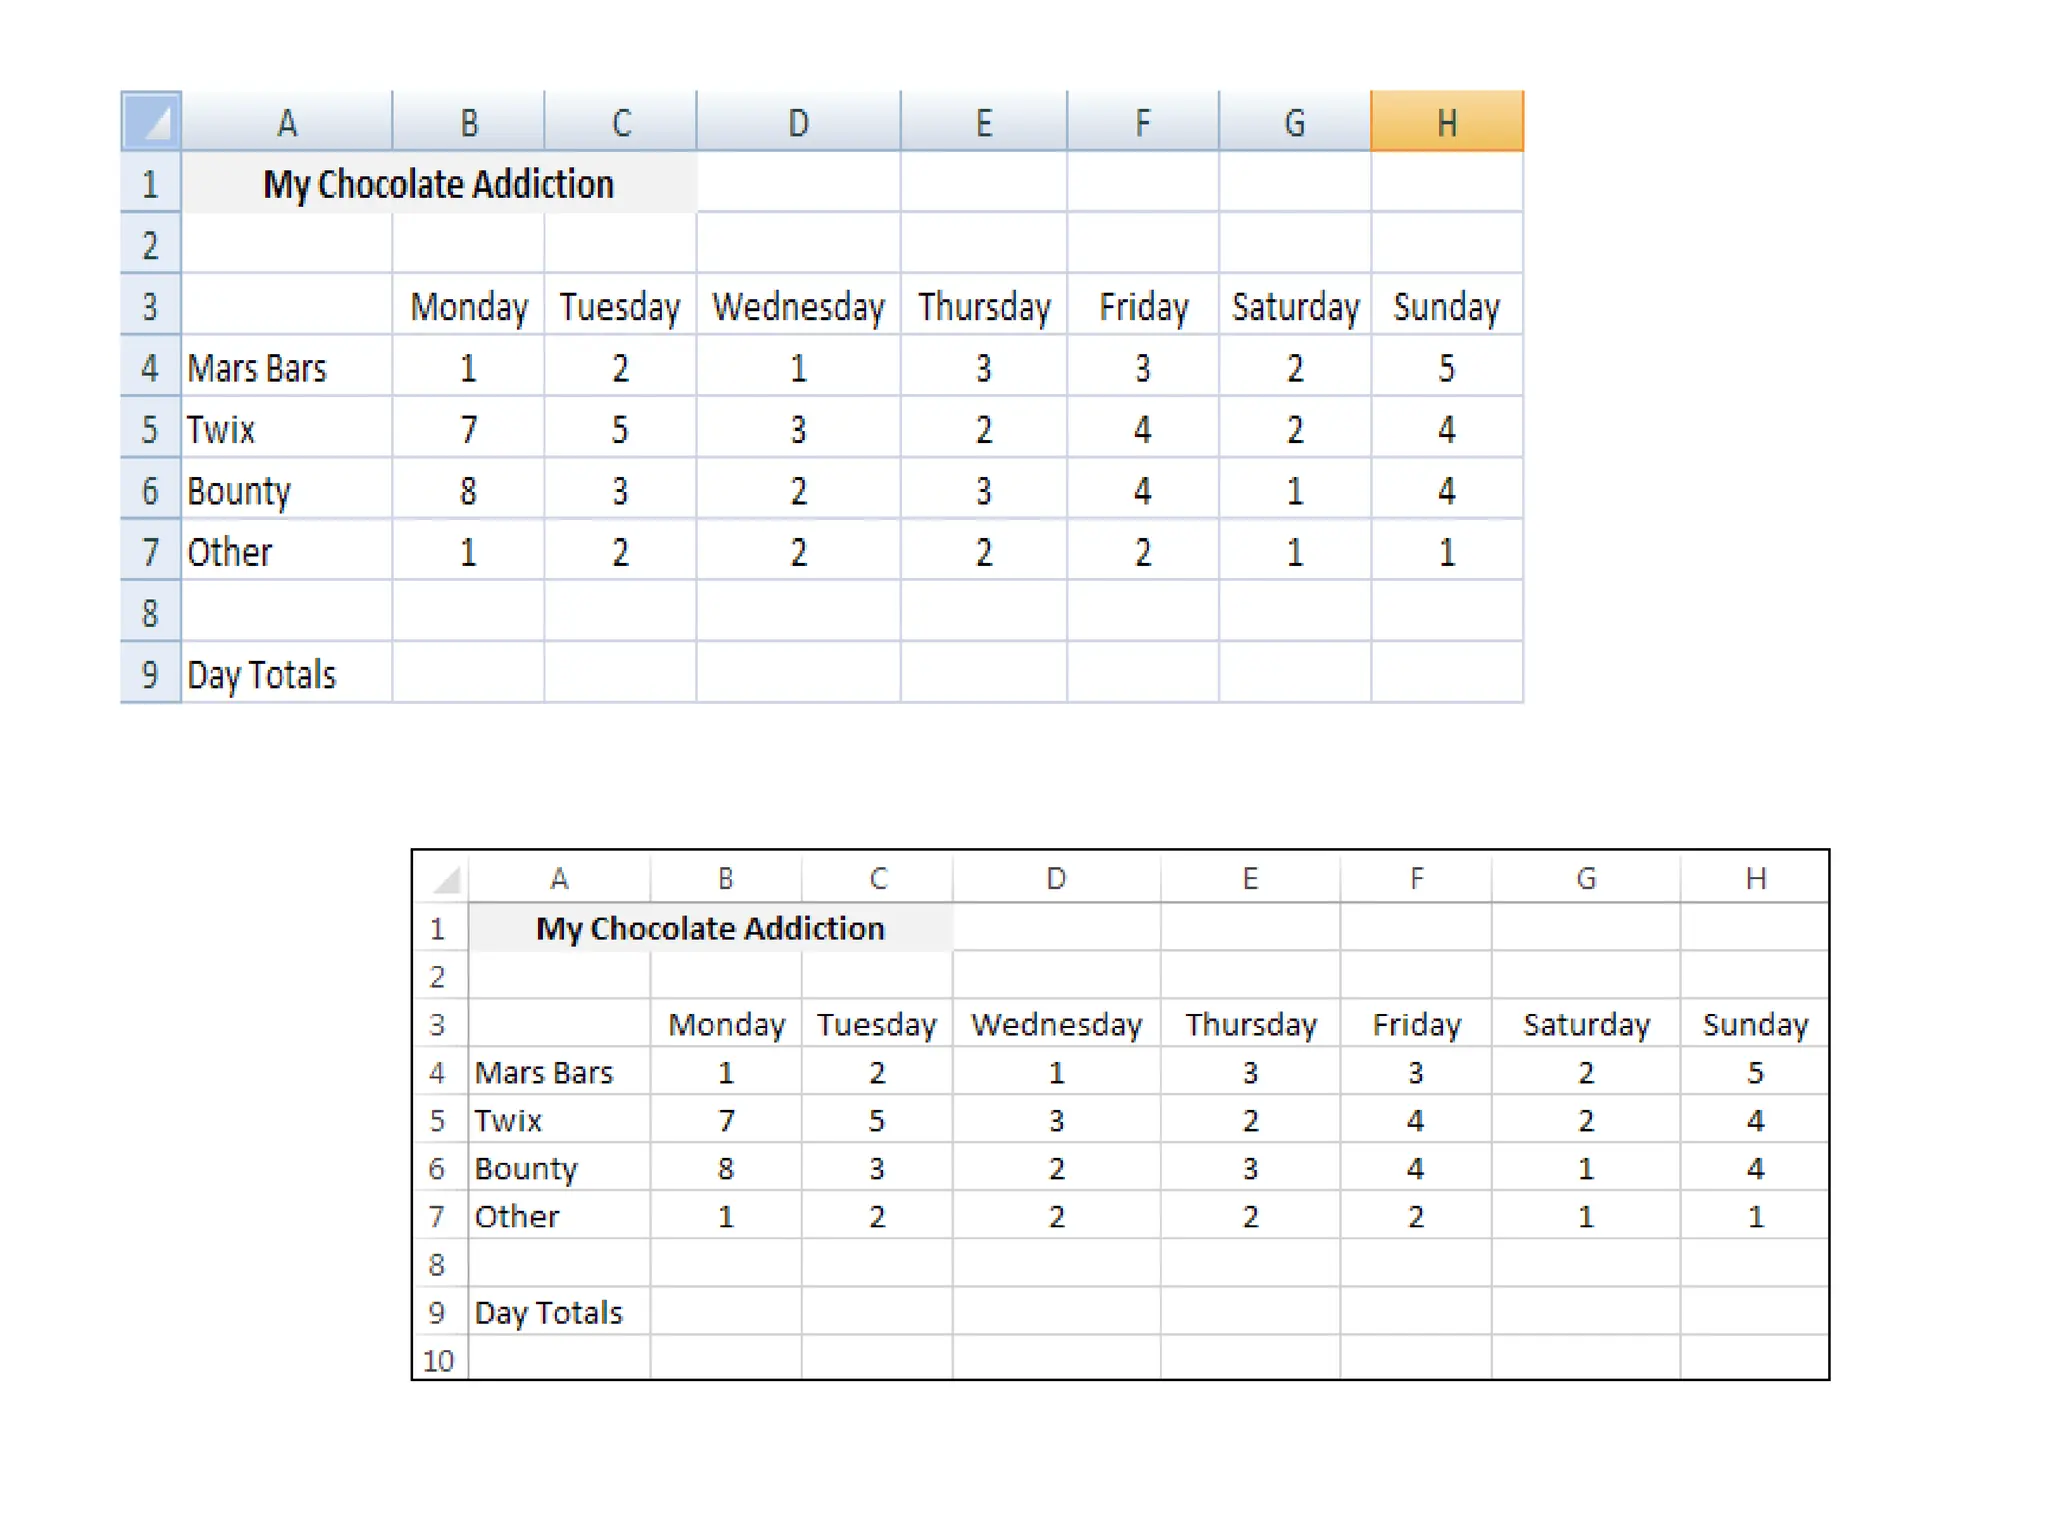Select highlighted column H header in top sheet

pyautogui.click(x=1446, y=122)
